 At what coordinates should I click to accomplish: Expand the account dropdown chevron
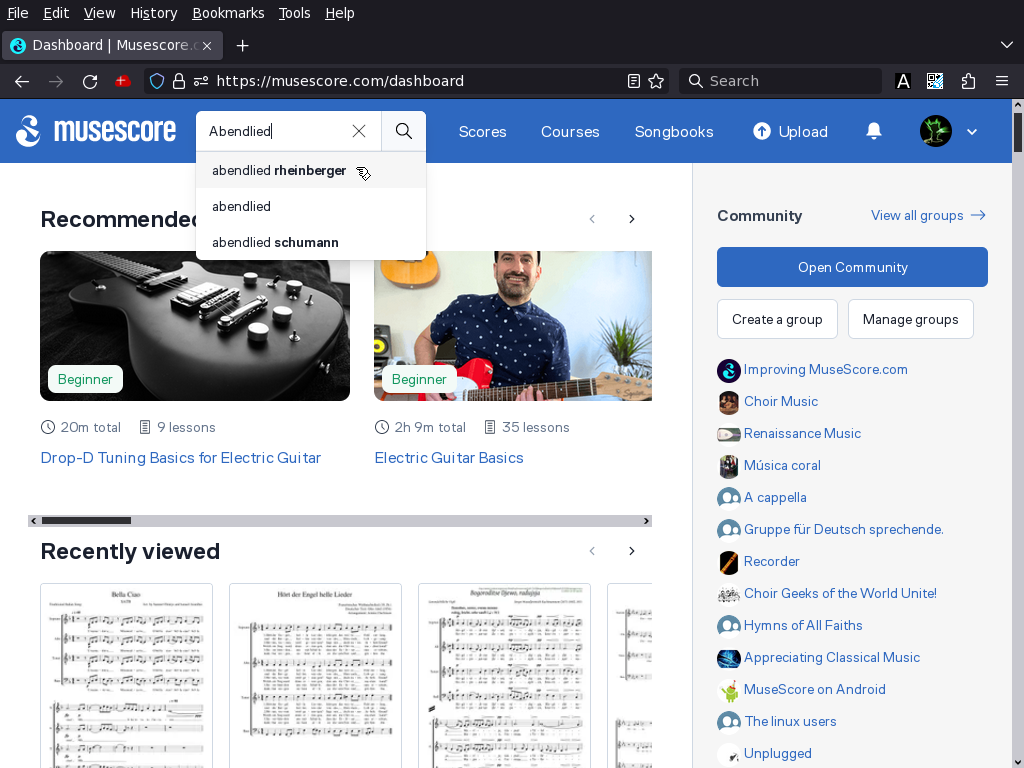[972, 132]
